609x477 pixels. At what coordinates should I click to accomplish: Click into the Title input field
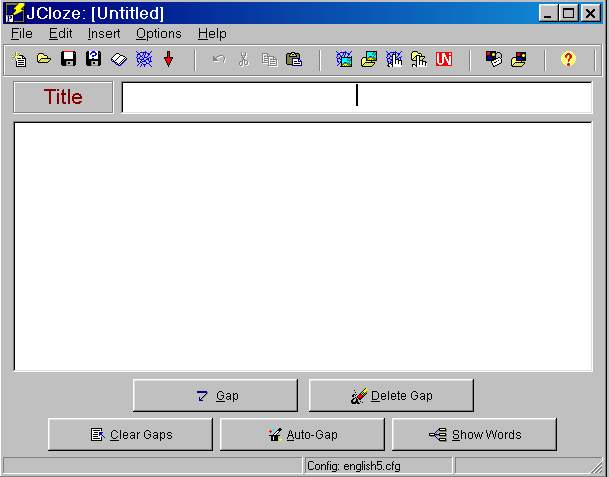click(x=357, y=97)
